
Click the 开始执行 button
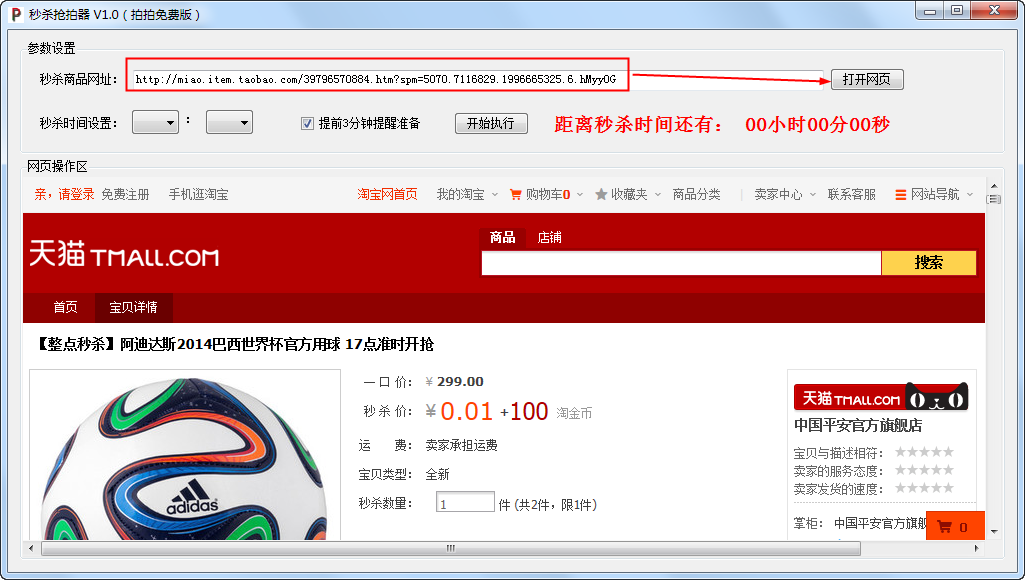point(491,123)
